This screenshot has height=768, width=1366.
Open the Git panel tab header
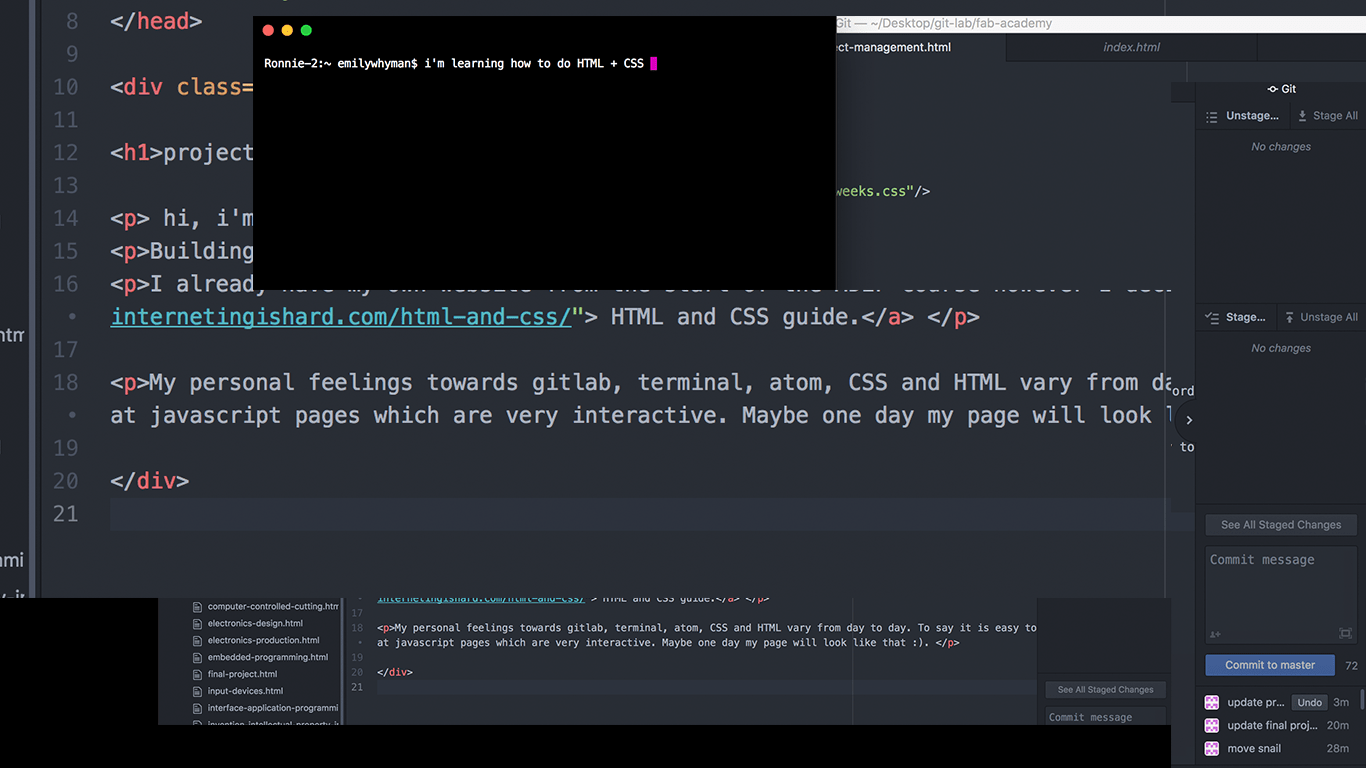(1281, 89)
